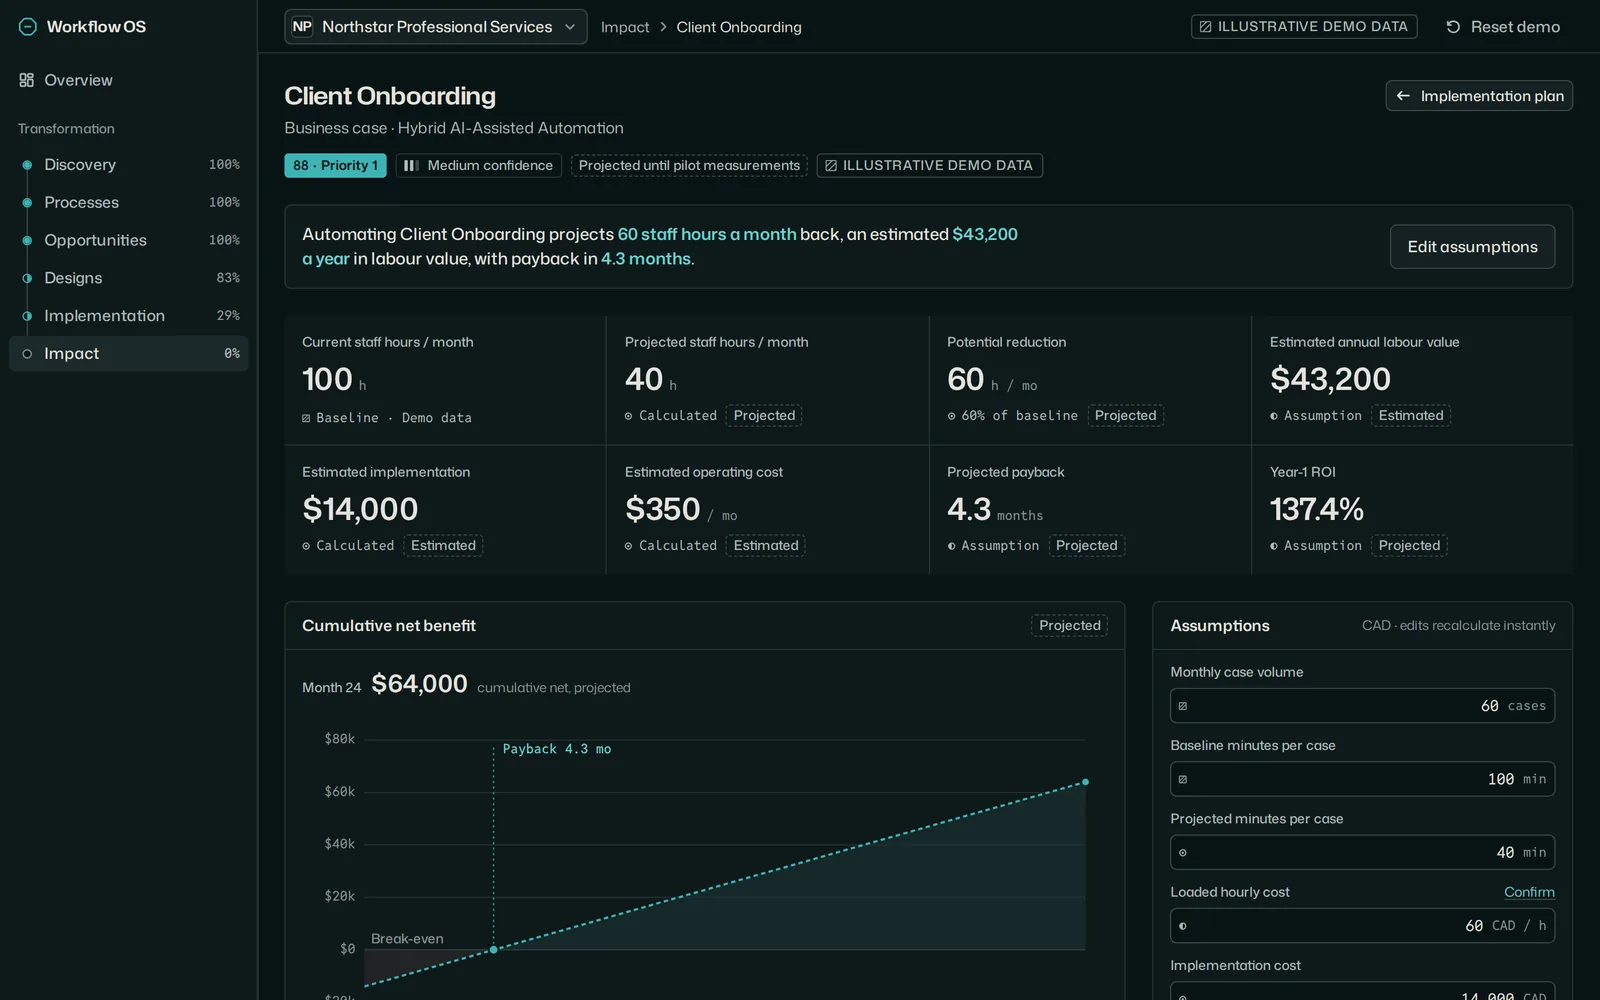
Task: Click the $43,200 annual labour value figure
Action: tap(1330, 379)
